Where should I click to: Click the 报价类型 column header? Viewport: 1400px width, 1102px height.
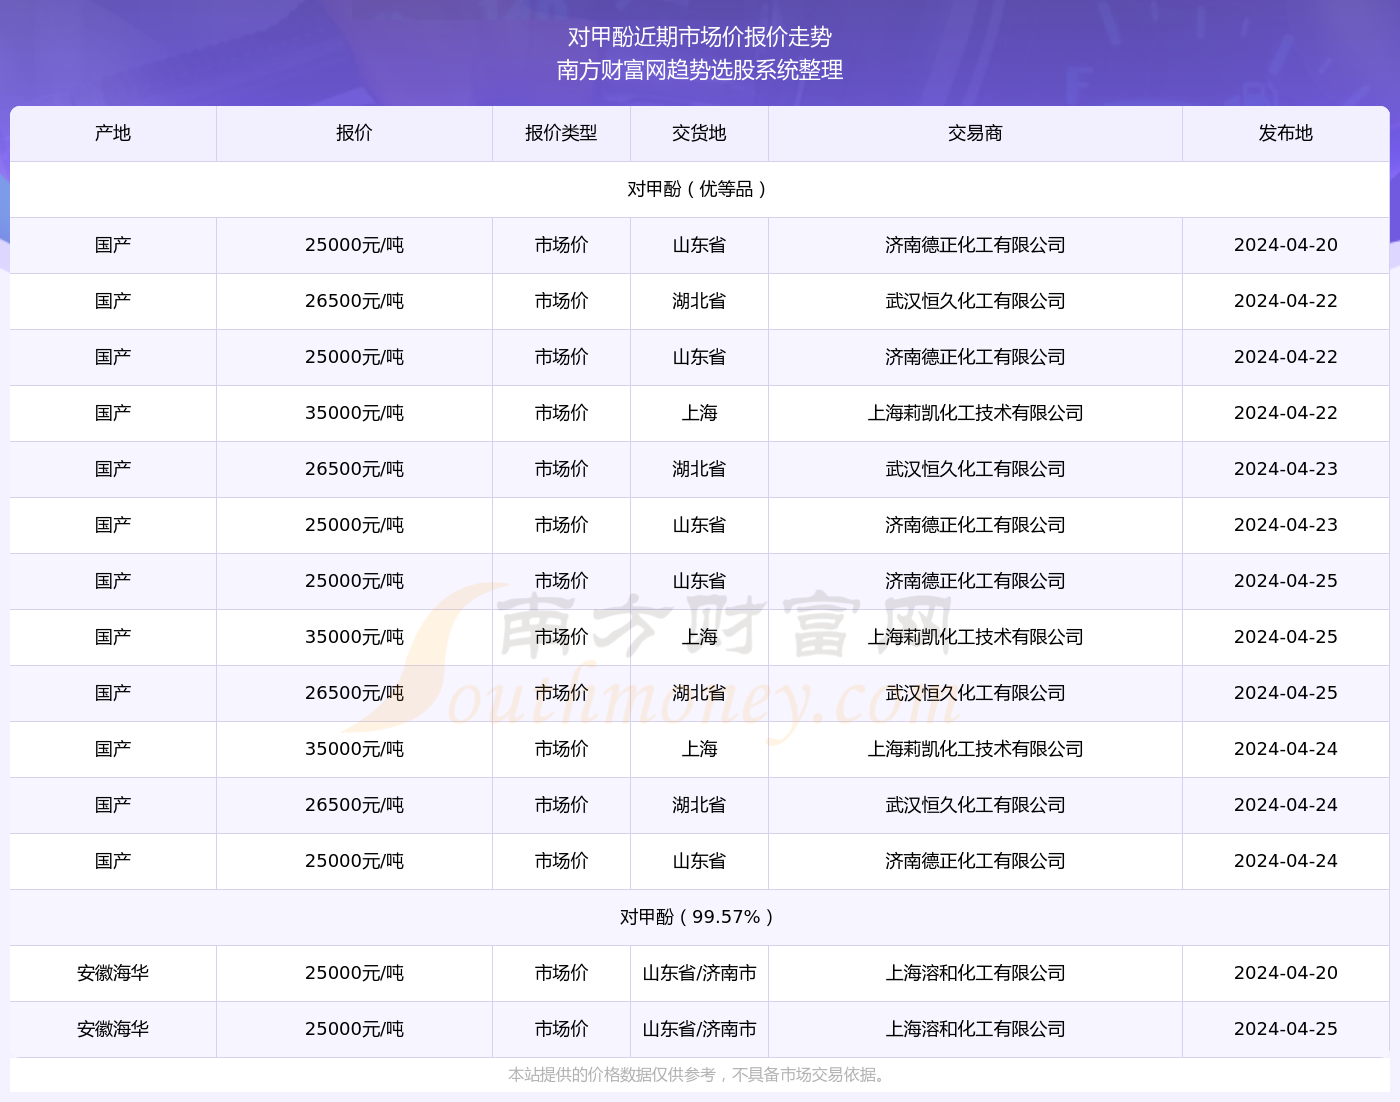(561, 133)
